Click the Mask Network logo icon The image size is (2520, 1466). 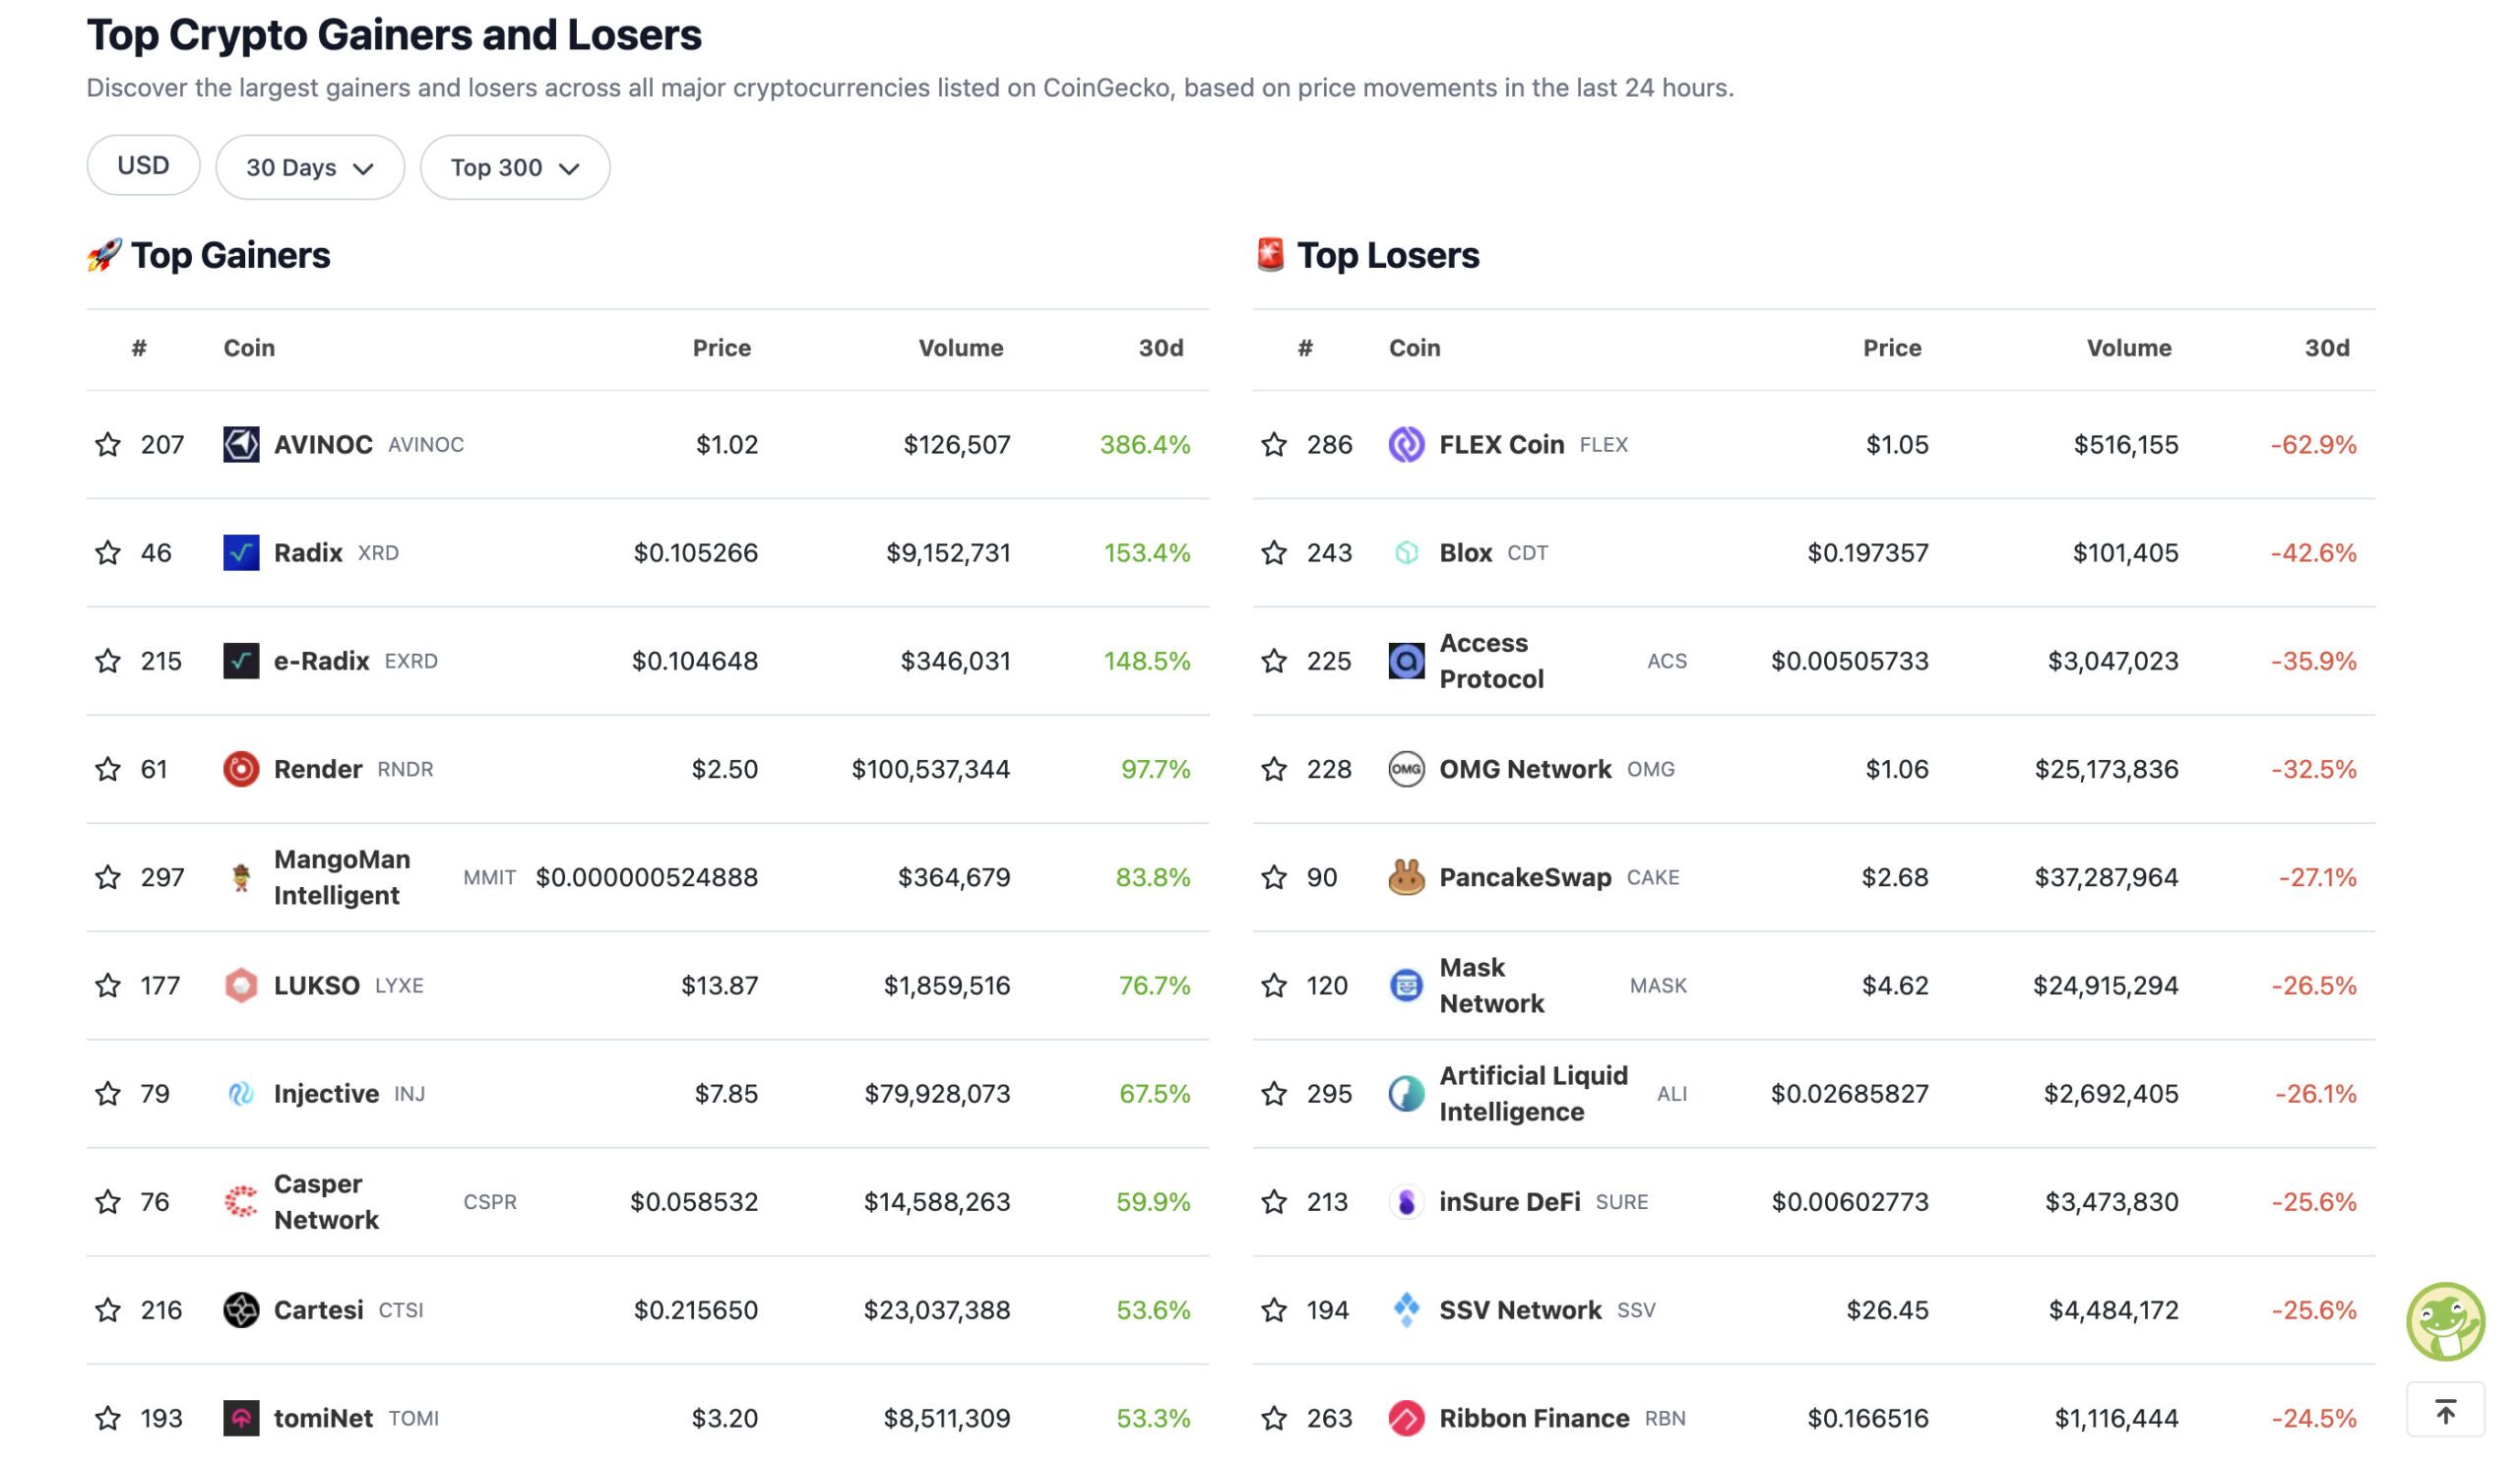(x=1406, y=985)
